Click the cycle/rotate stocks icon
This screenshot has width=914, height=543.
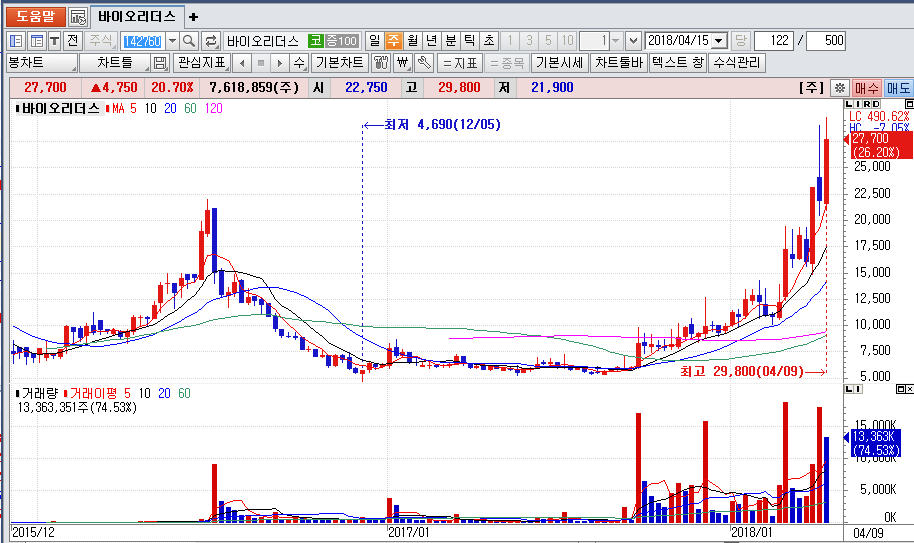[211, 41]
